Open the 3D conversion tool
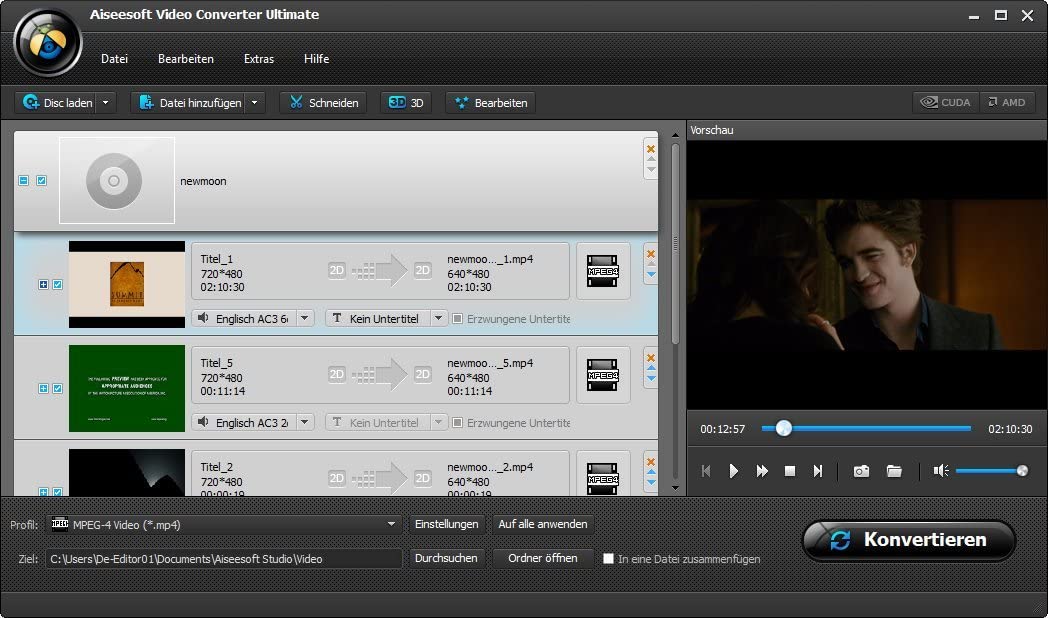 [406, 102]
